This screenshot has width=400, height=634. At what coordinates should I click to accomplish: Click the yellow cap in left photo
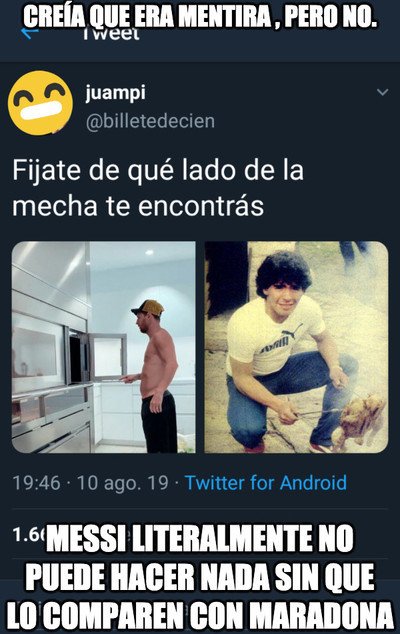click(148, 308)
